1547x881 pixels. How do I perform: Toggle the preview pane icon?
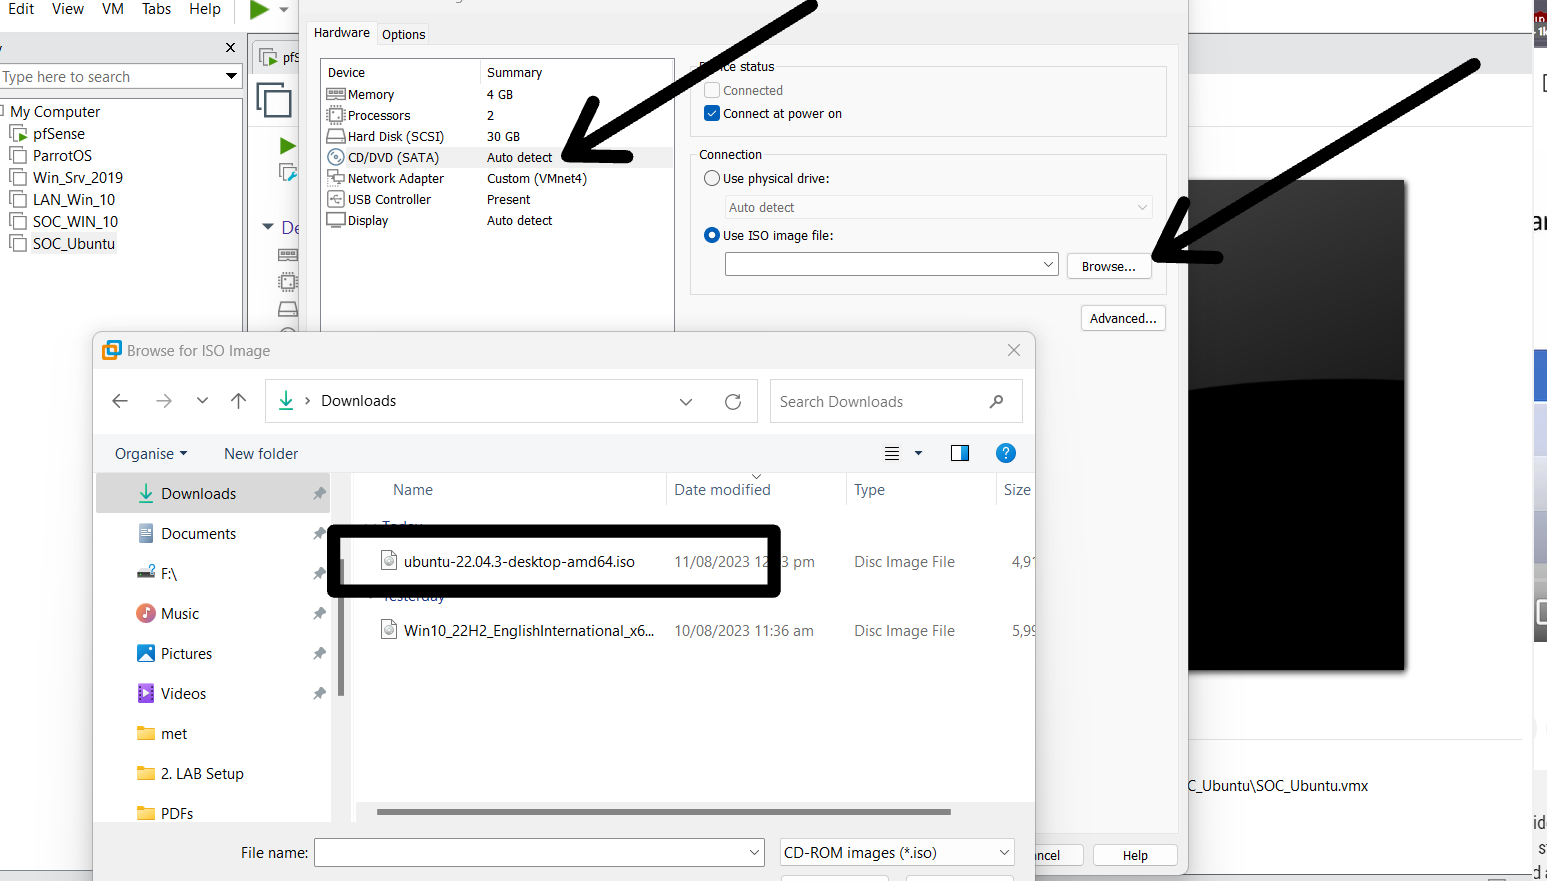point(960,453)
